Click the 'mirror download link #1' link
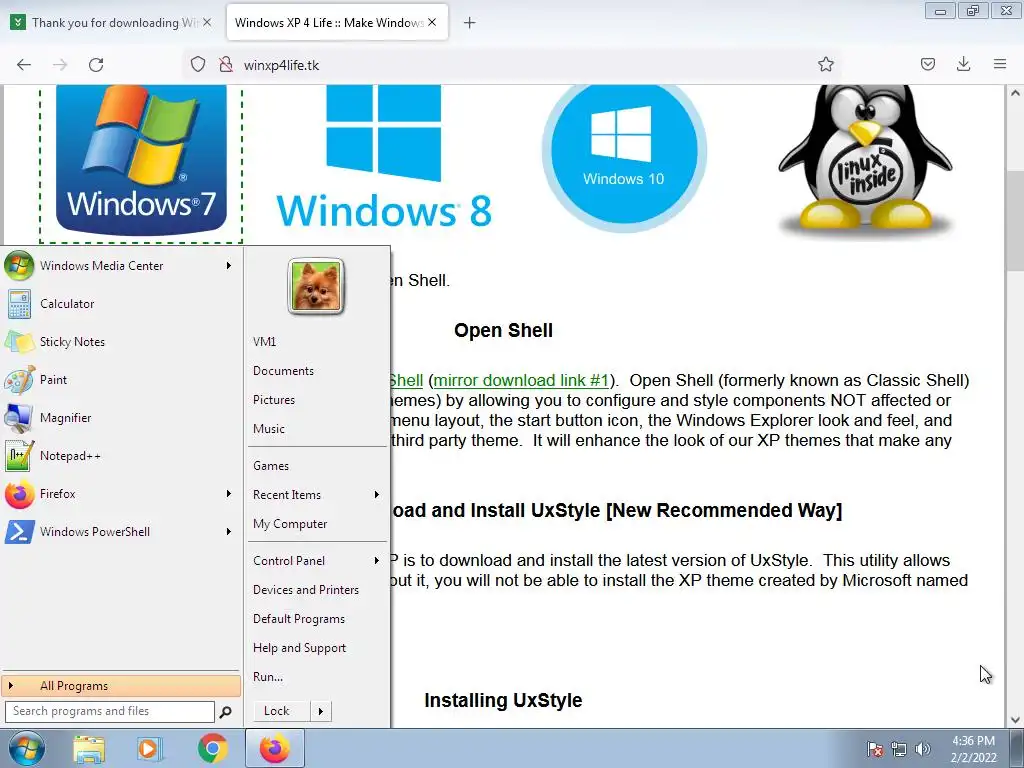The height and width of the screenshot is (768, 1024). 521,380
